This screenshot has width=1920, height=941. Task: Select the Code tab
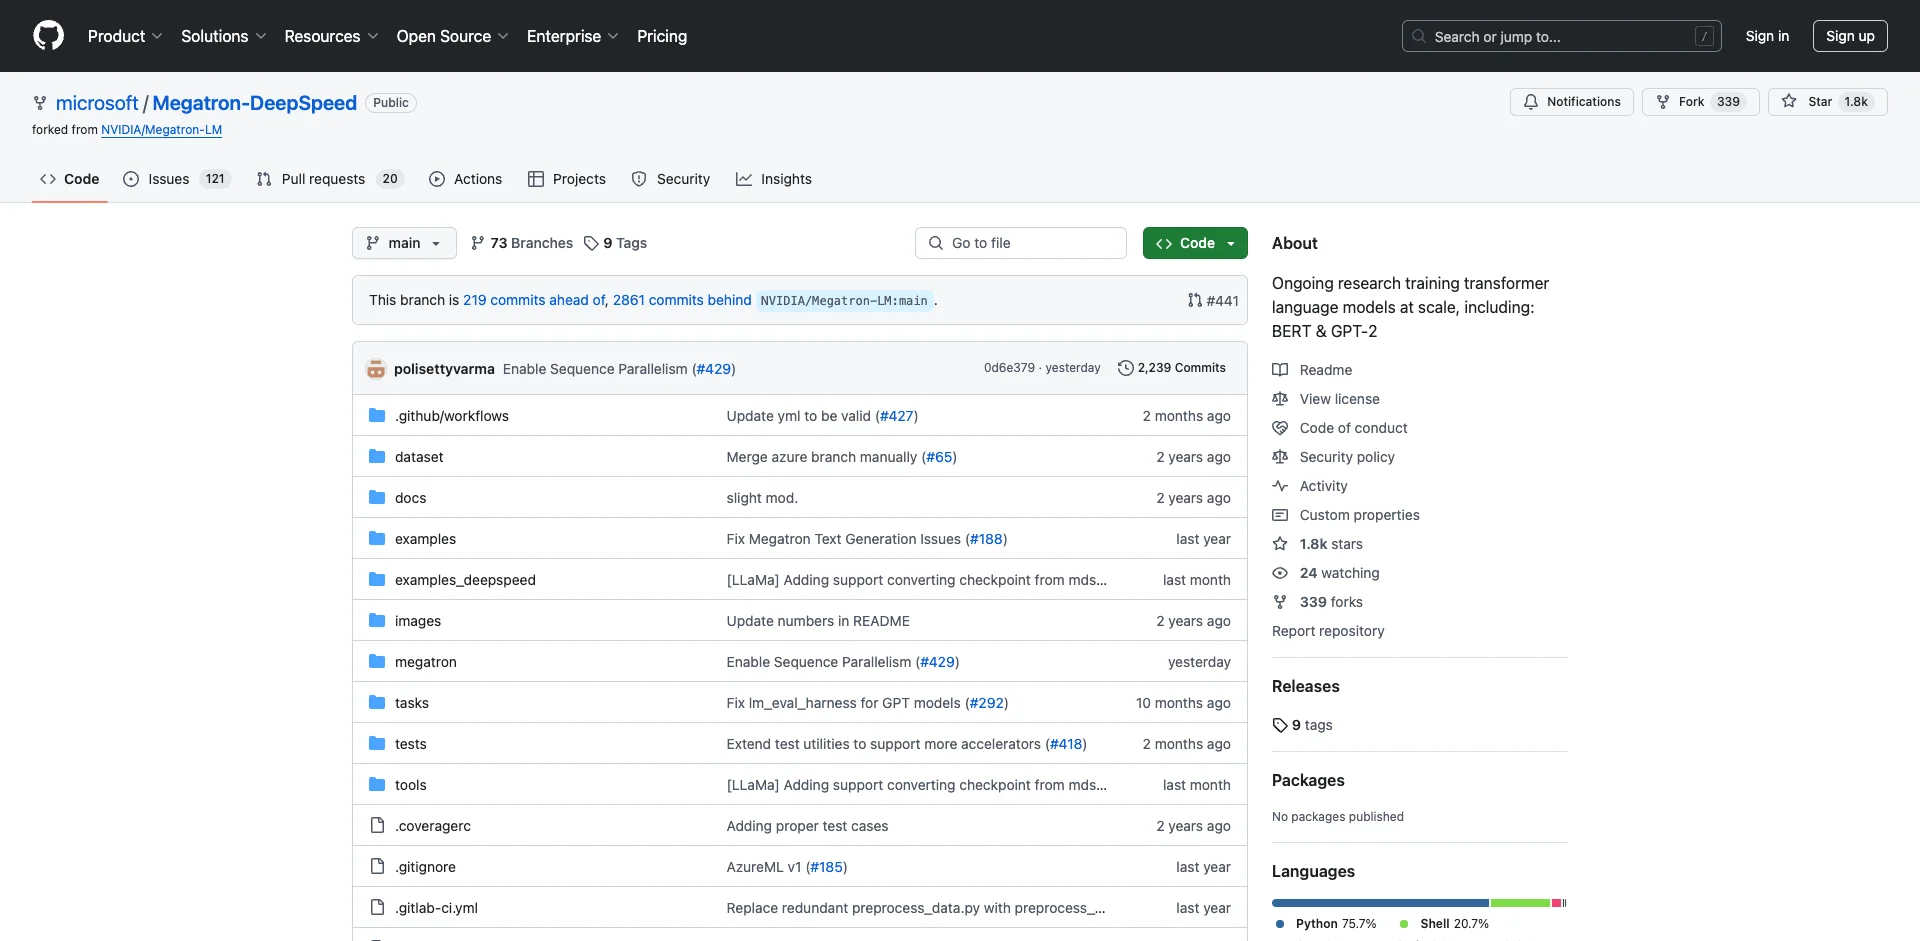click(70, 179)
